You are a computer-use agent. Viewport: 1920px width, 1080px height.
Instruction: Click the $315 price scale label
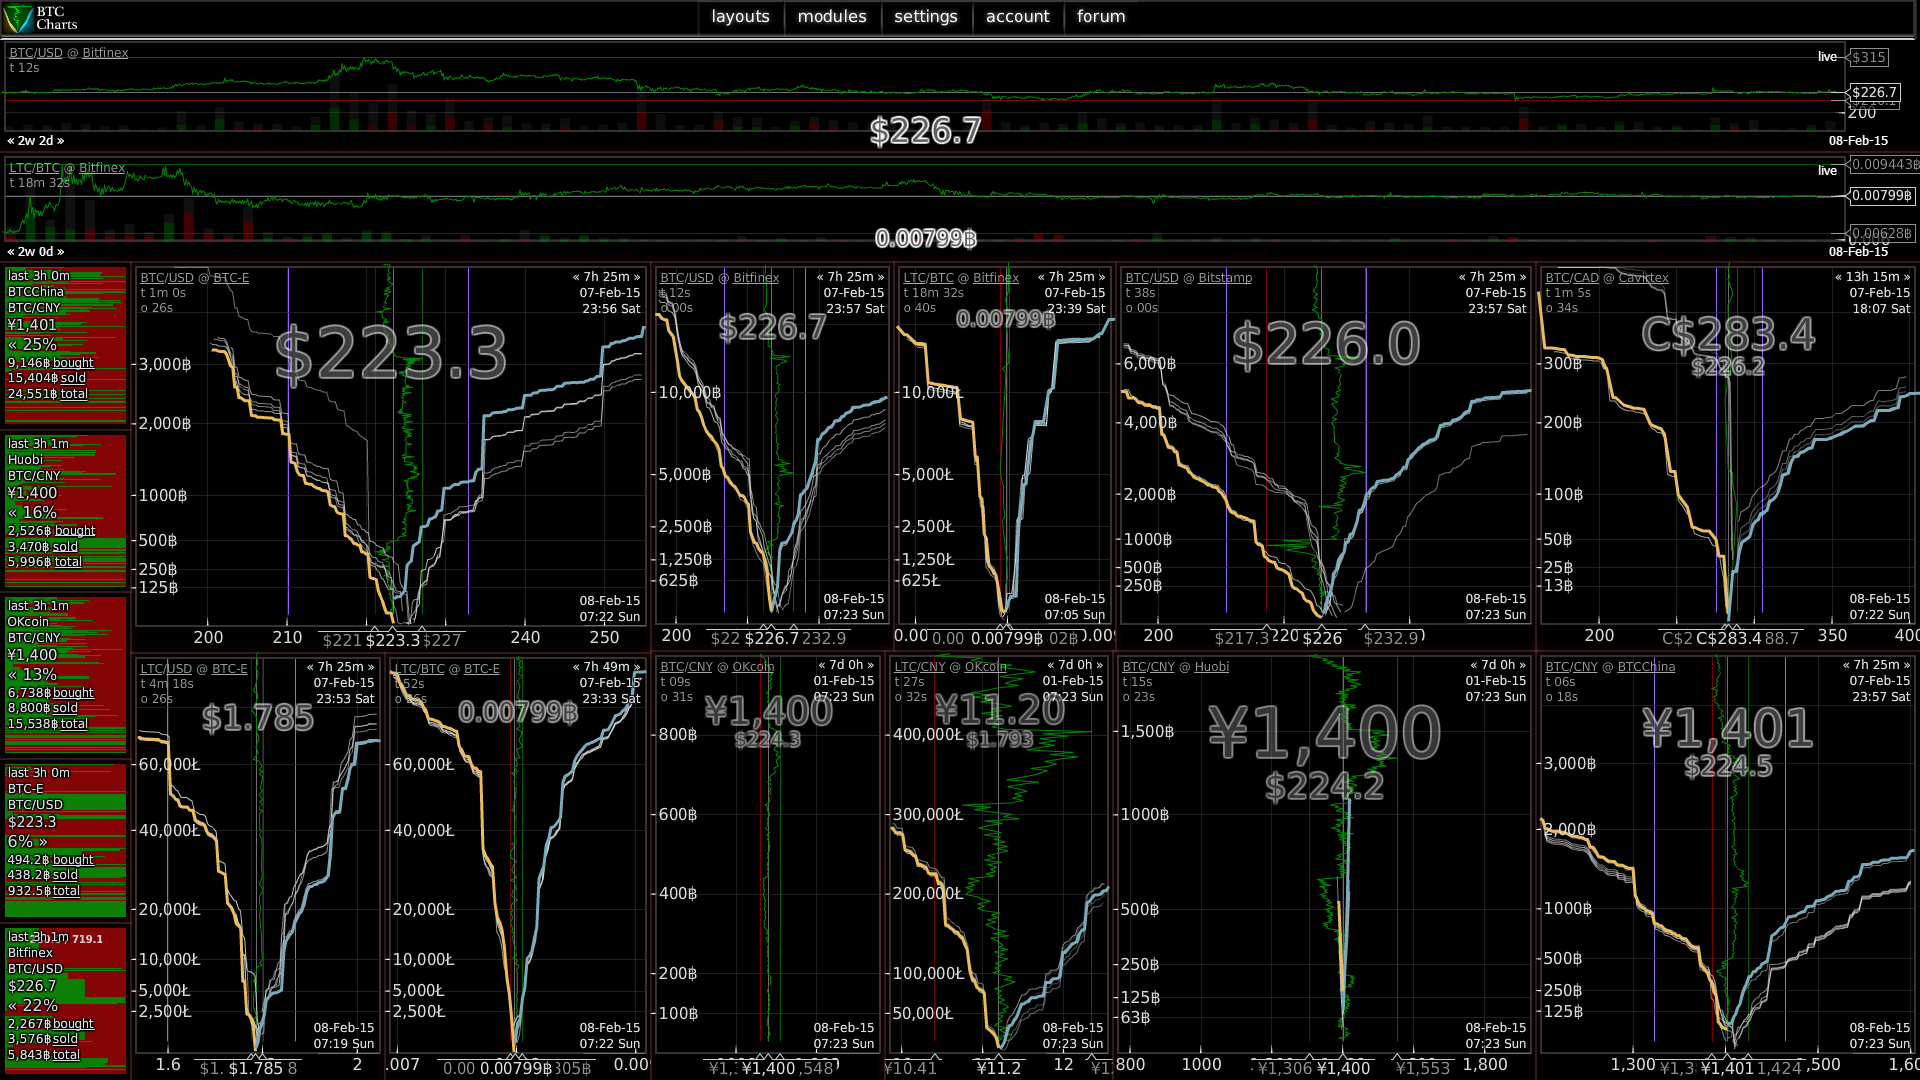tap(1868, 57)
